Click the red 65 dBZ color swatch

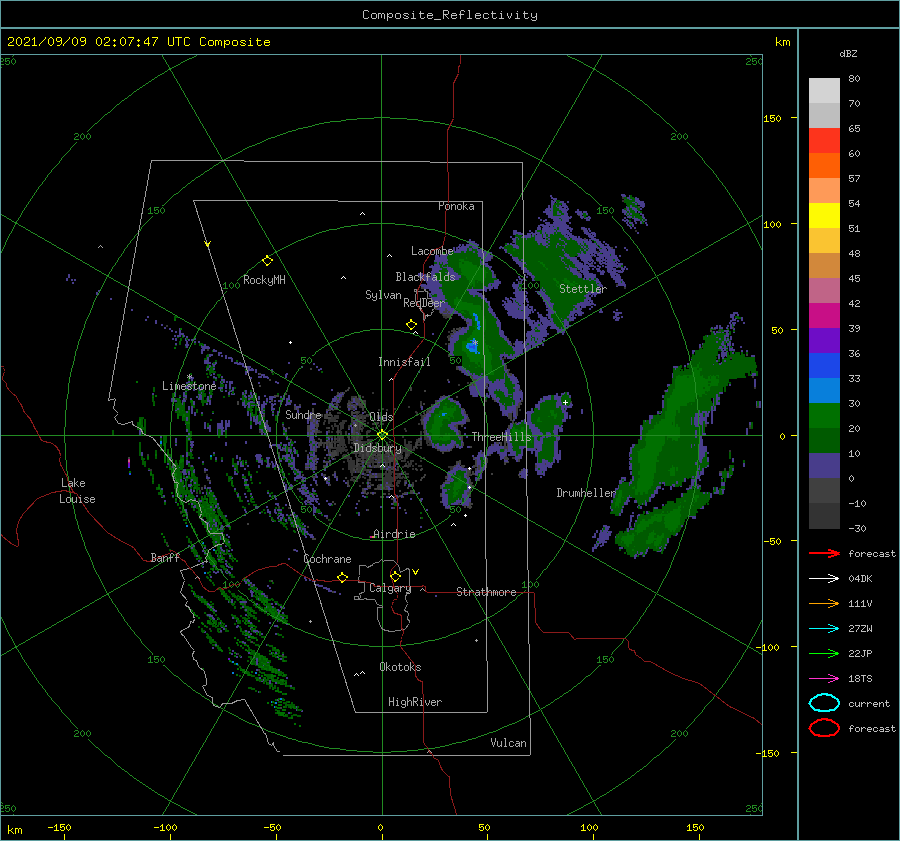824,140
